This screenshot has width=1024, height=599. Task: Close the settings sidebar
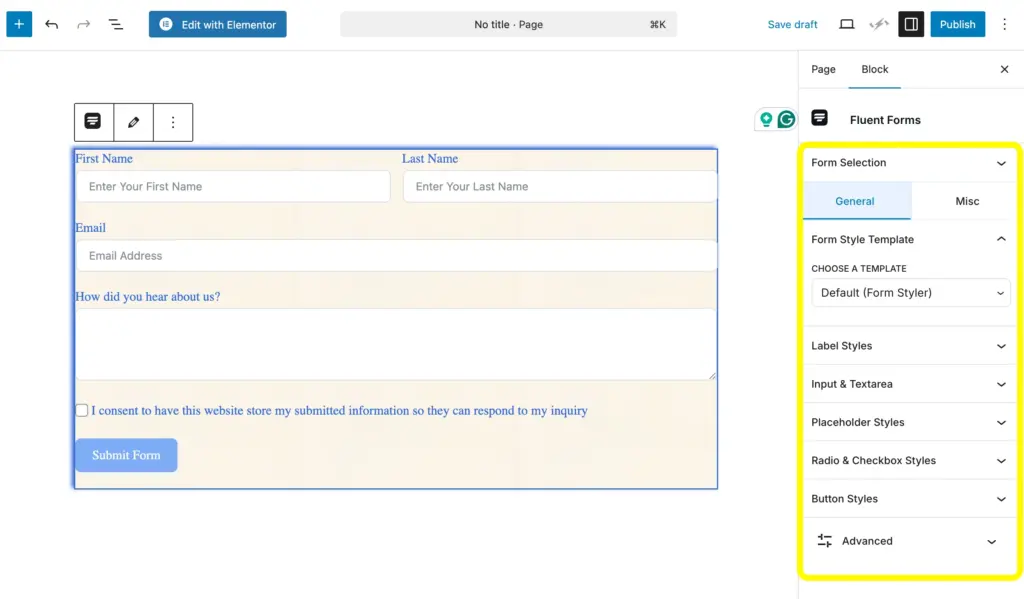[1004, 69]
